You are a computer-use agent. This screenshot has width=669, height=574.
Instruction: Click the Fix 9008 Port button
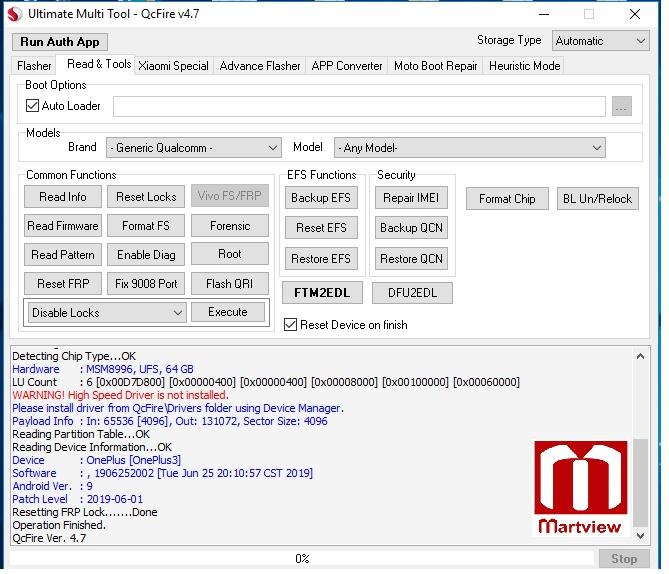(146, 284)
